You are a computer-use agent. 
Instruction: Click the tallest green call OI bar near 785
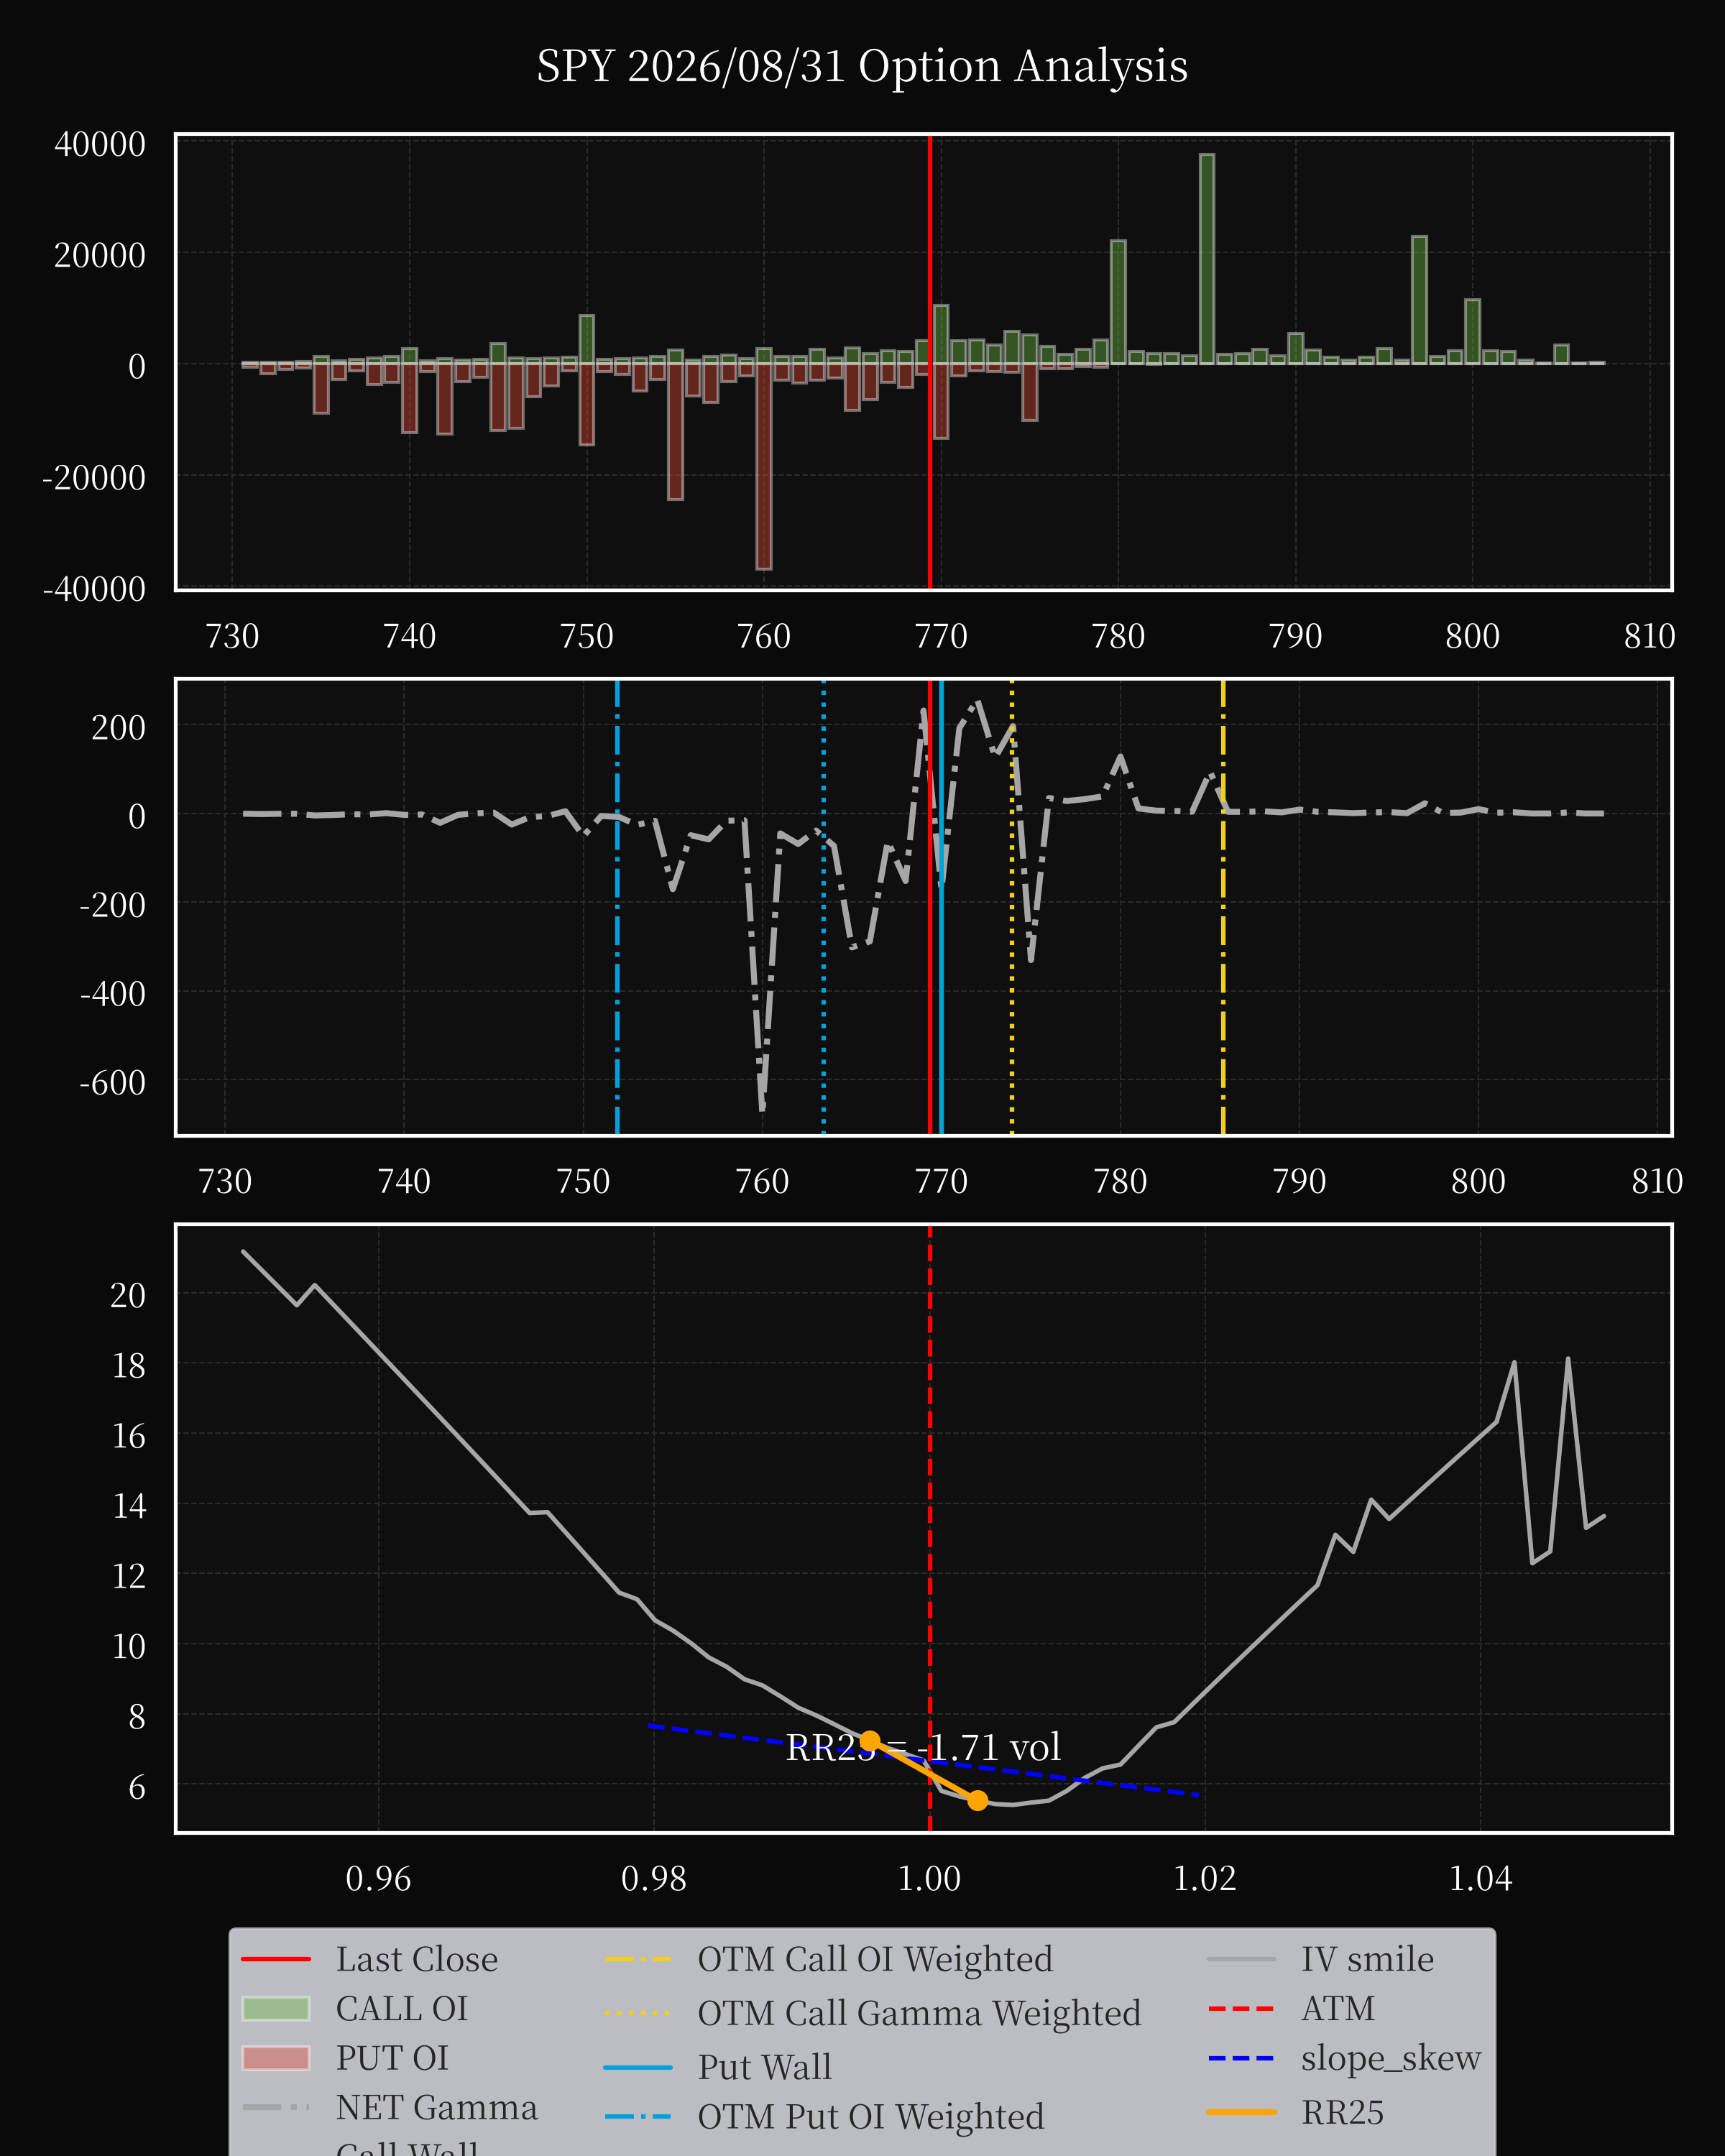(1207, 259)
